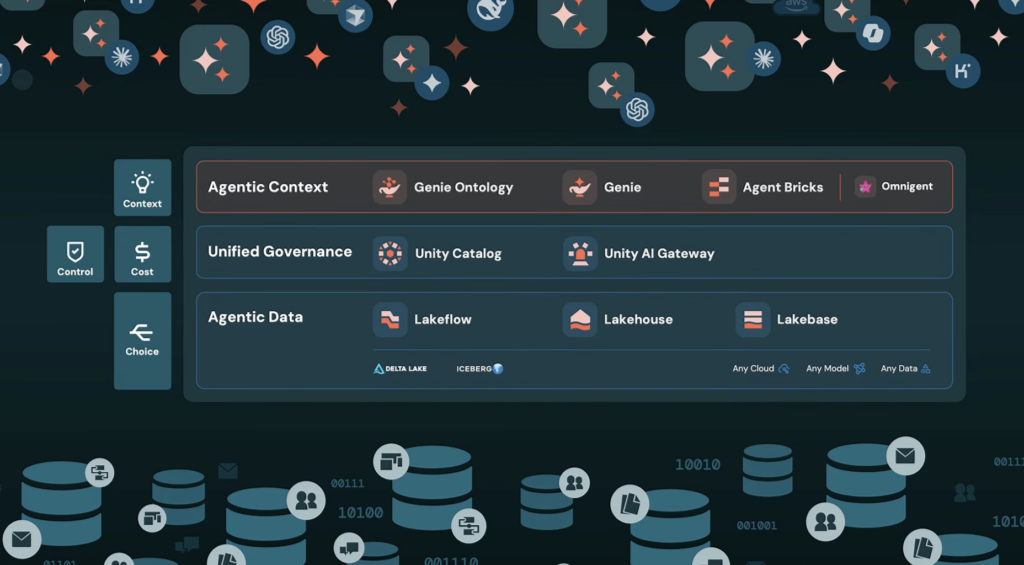The image size is (1024, 565).
Task: Click the standalone Genie text label
Action: (x=622, y=187)
